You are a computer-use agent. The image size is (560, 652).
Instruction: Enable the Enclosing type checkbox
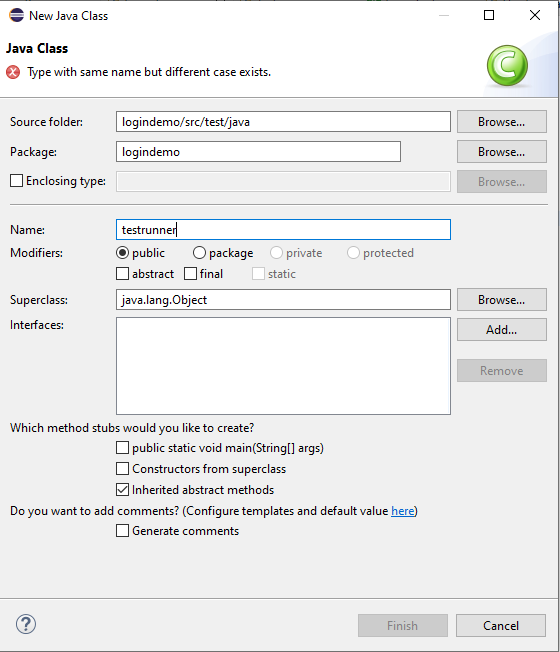[17, 181]
